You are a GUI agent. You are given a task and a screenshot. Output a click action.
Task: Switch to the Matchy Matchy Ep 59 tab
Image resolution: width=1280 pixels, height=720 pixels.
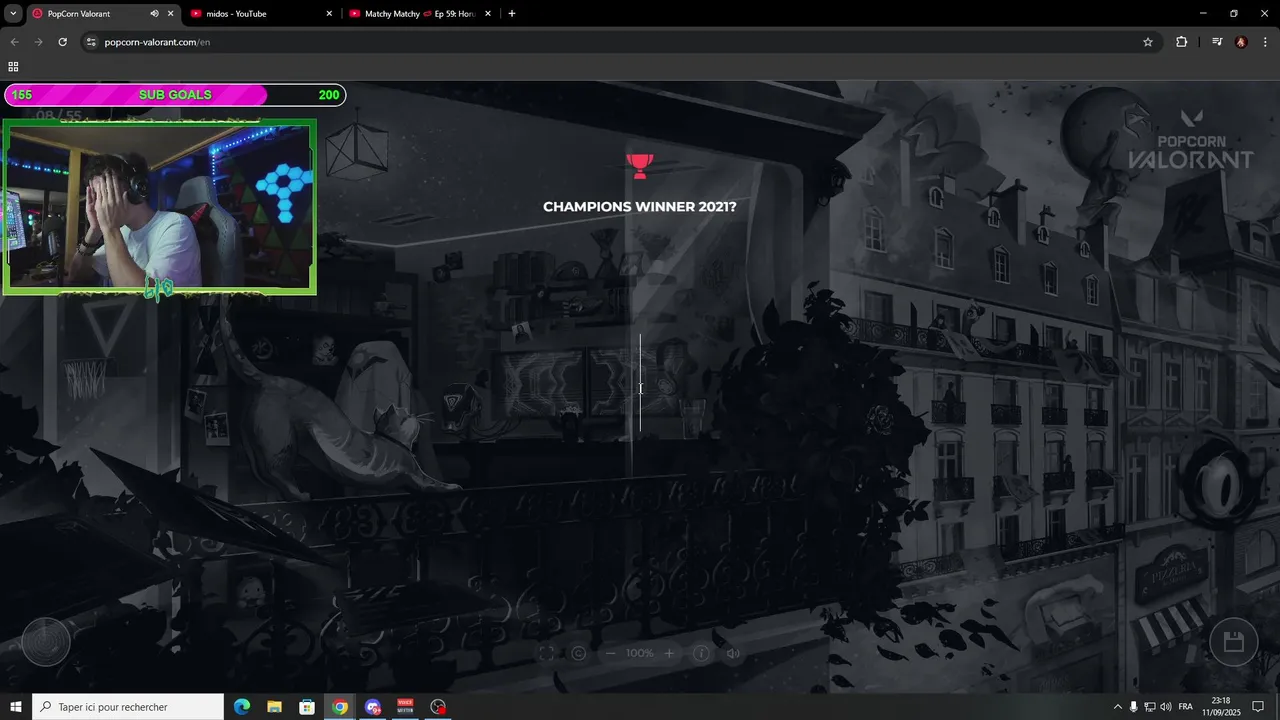tap(419, 14)
